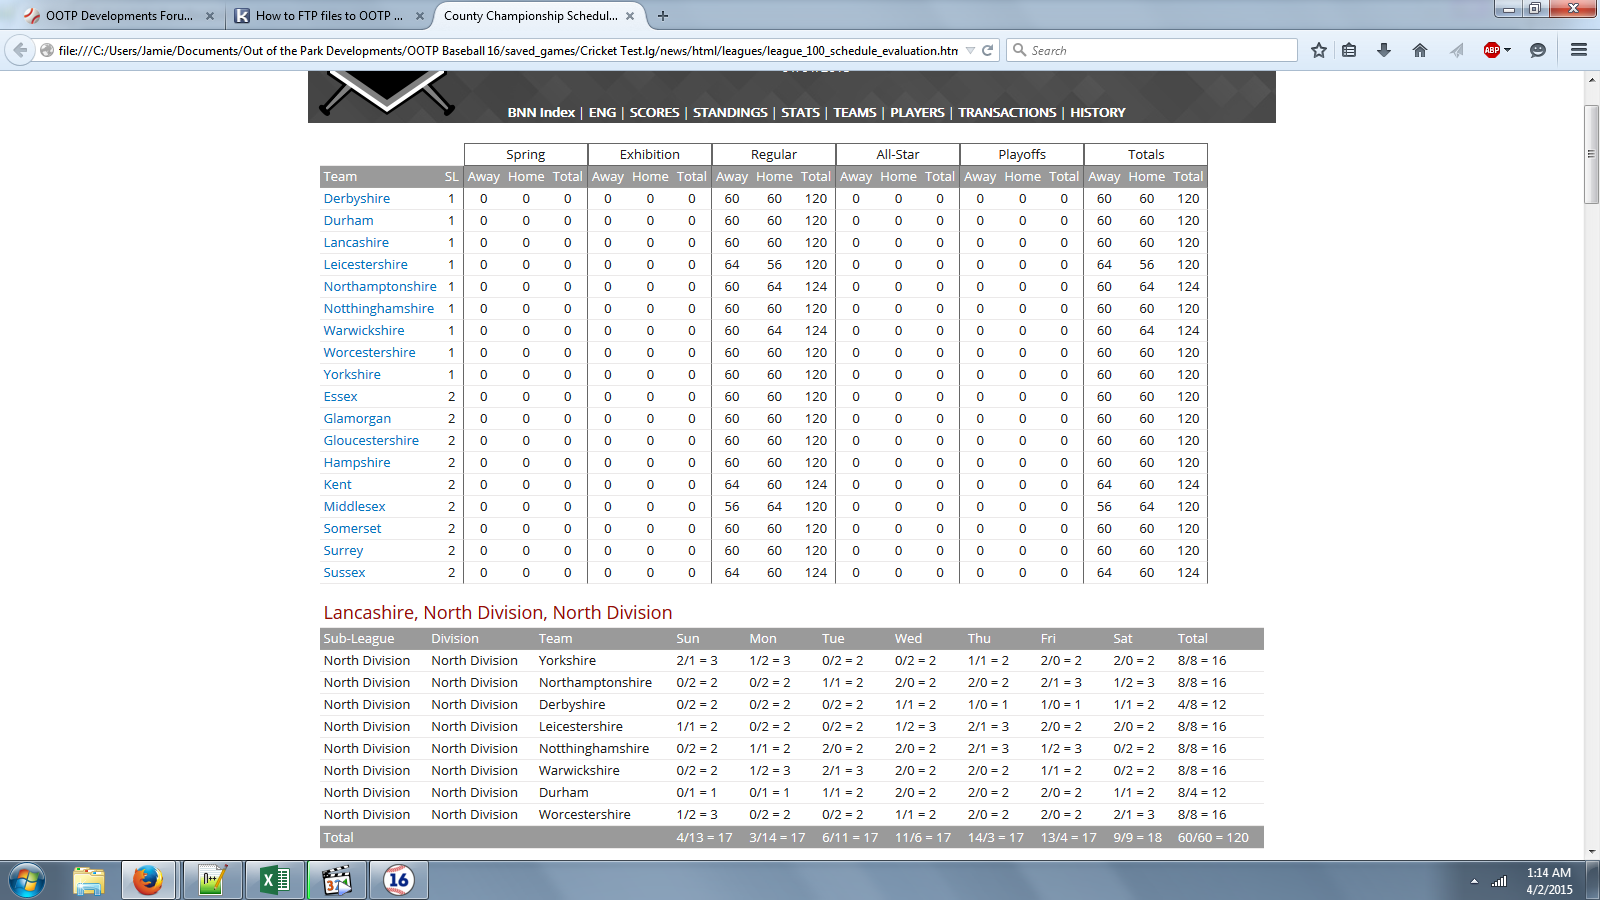This screenshot has width=1600, height=900.
Task: Show hidden system tray icons
Action: [x=1473, y=881]
